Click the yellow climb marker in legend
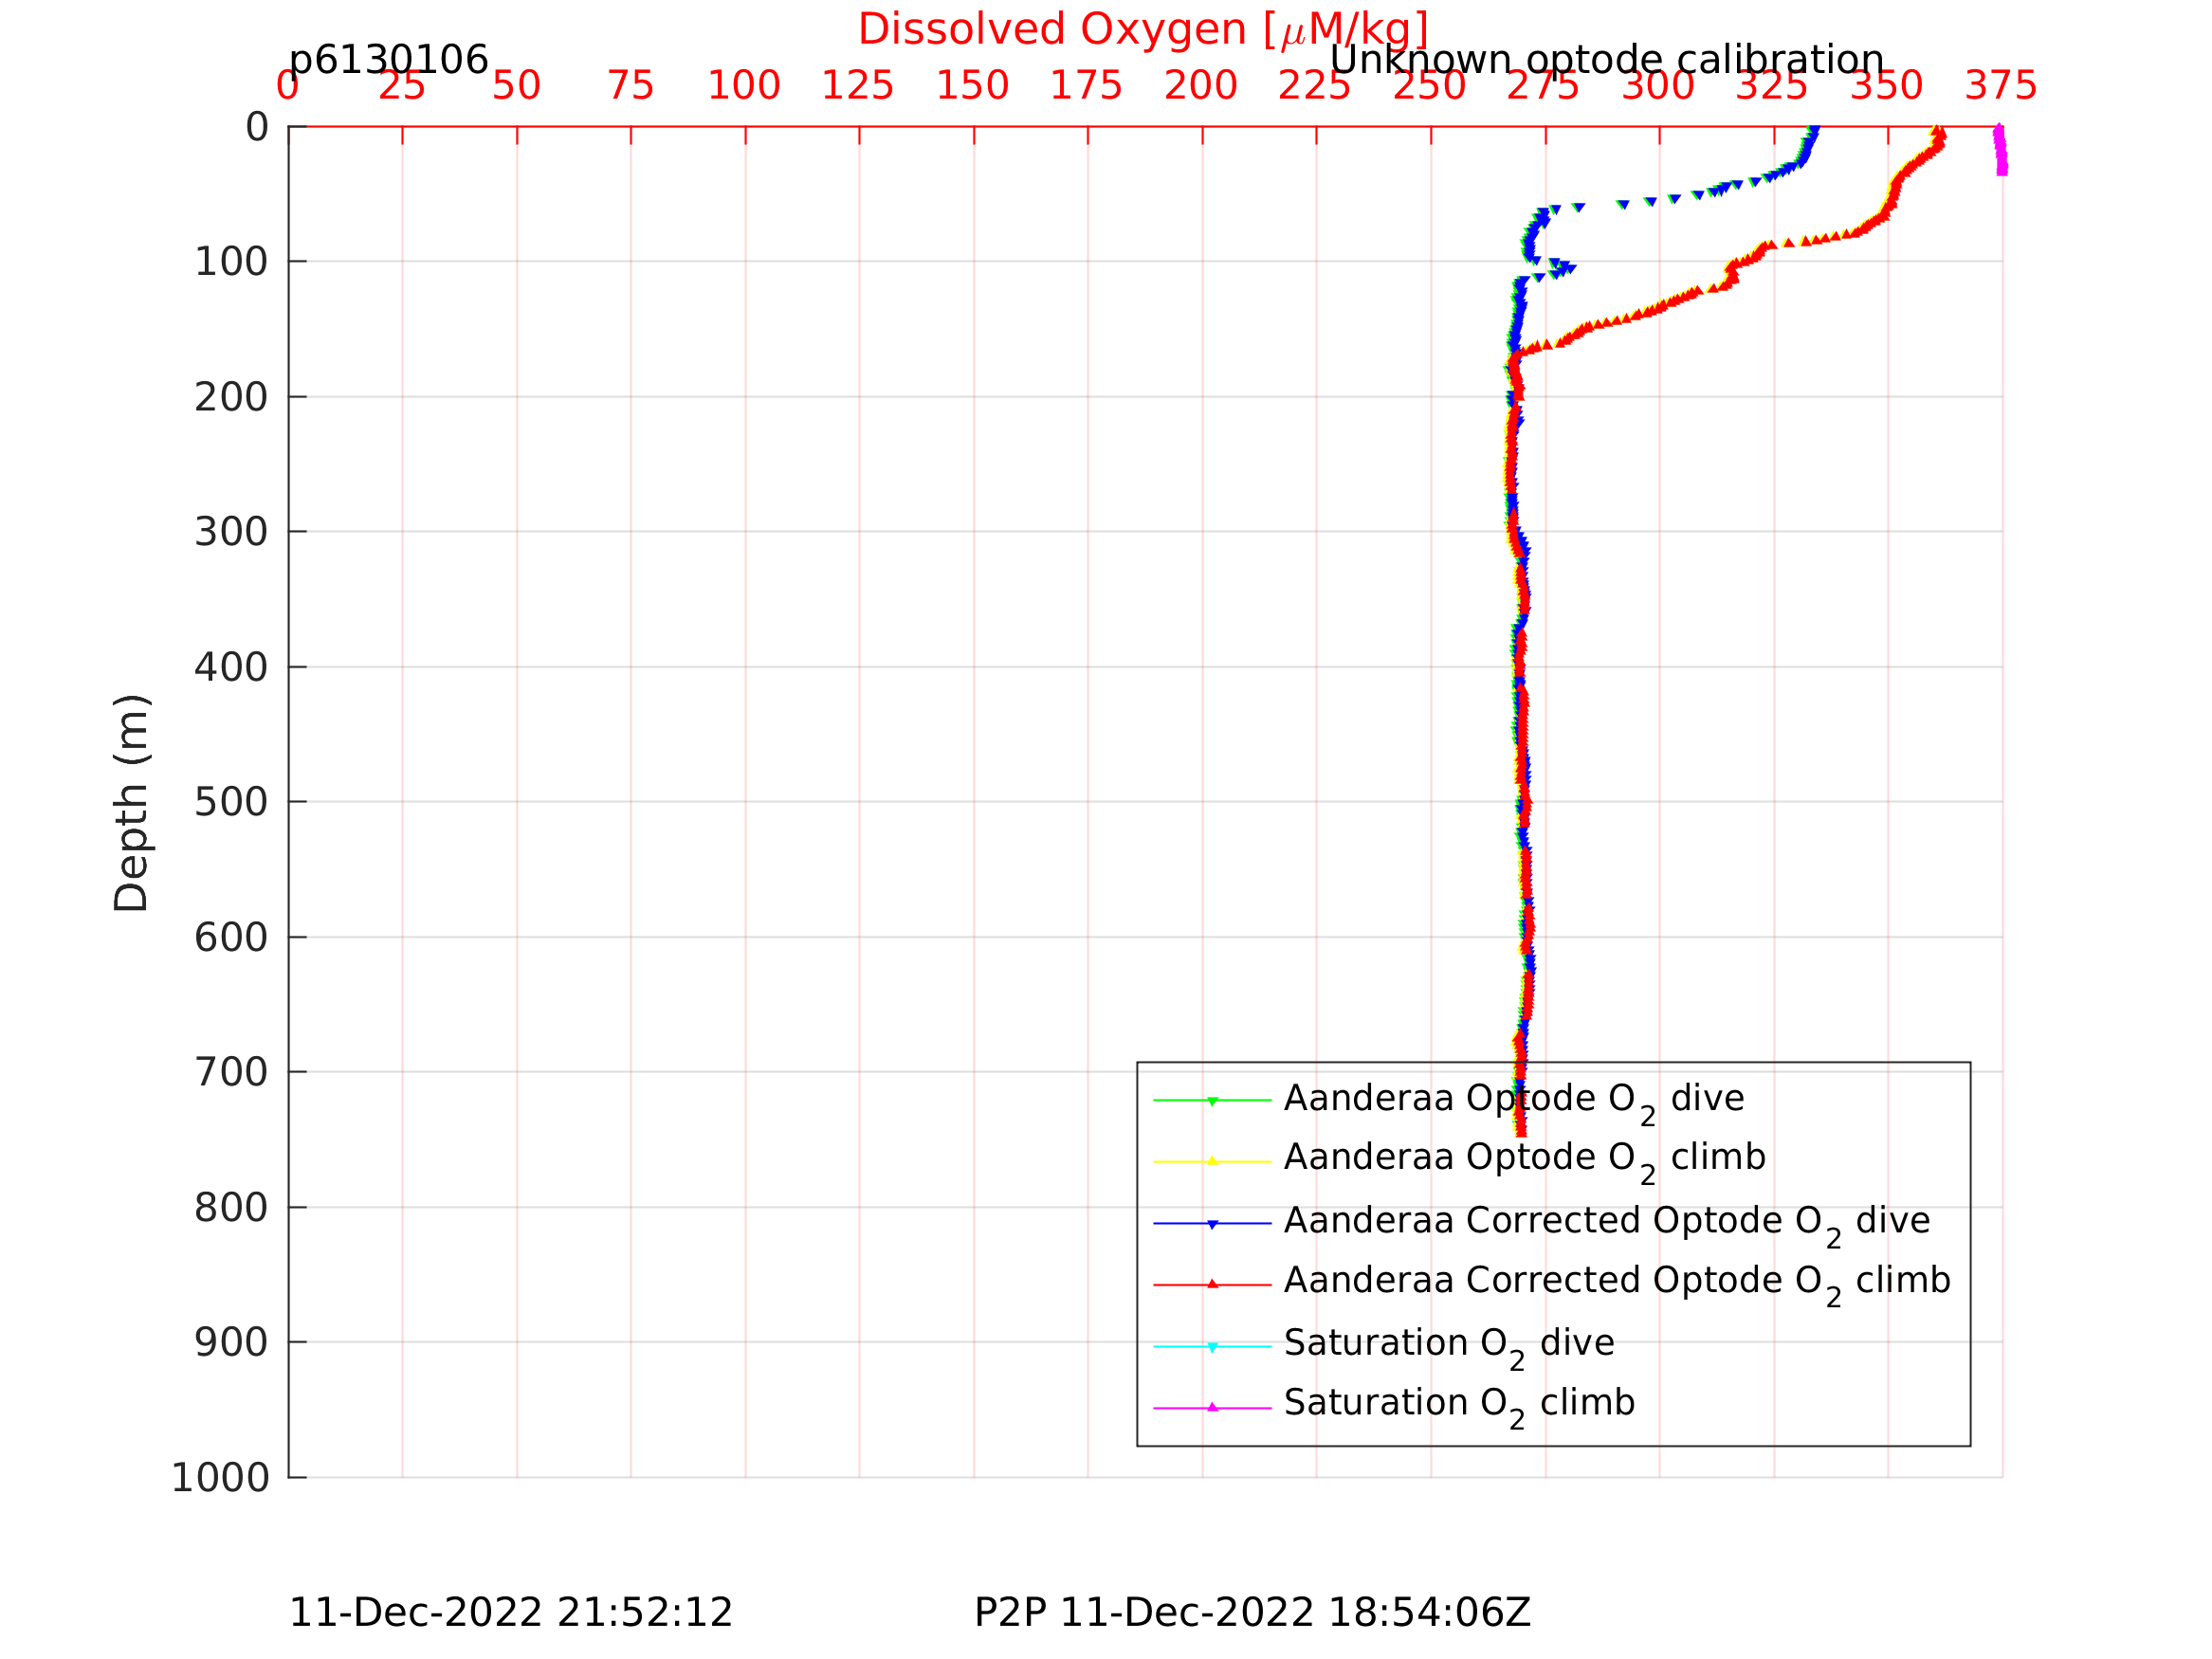 (1212, 1161)
